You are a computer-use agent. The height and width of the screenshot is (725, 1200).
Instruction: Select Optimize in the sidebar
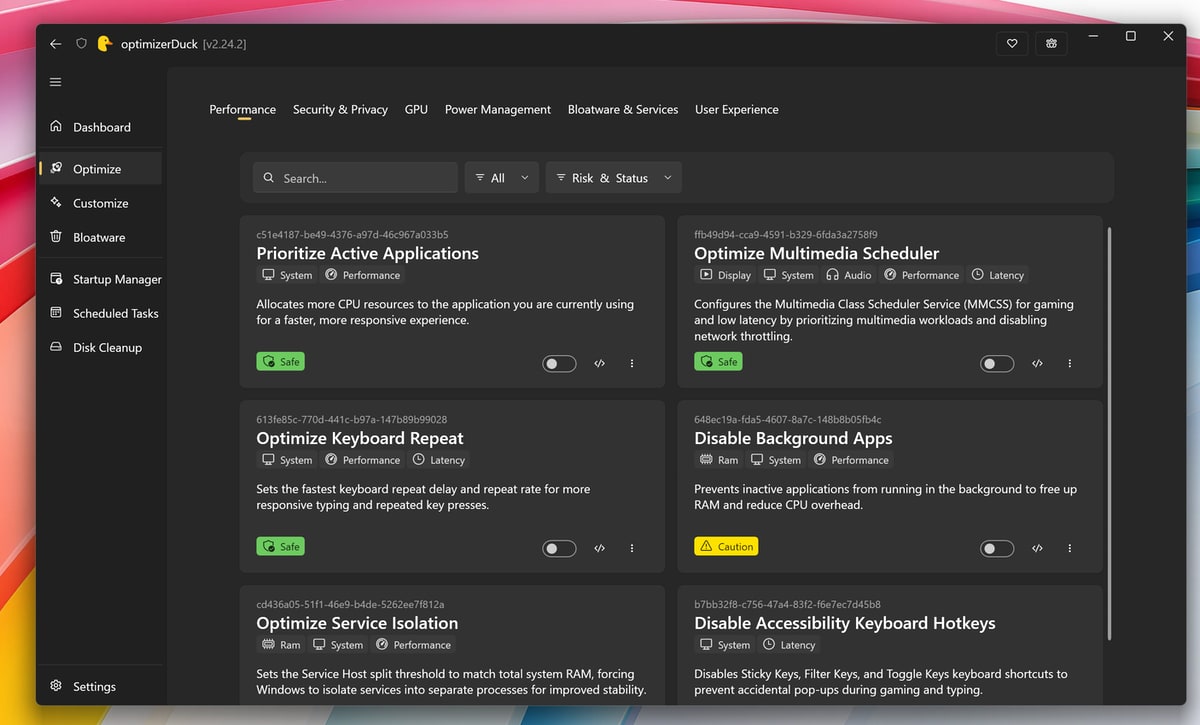(100, 169)
